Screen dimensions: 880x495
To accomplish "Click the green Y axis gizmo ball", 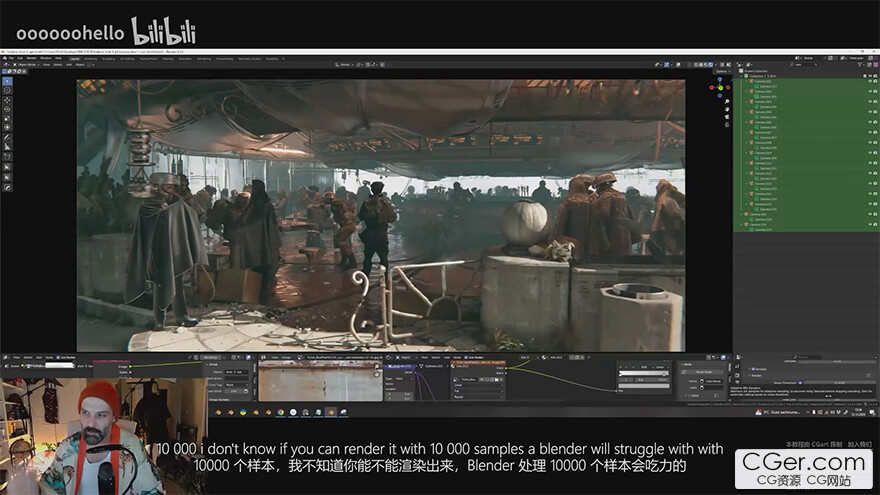I will 721,88.
